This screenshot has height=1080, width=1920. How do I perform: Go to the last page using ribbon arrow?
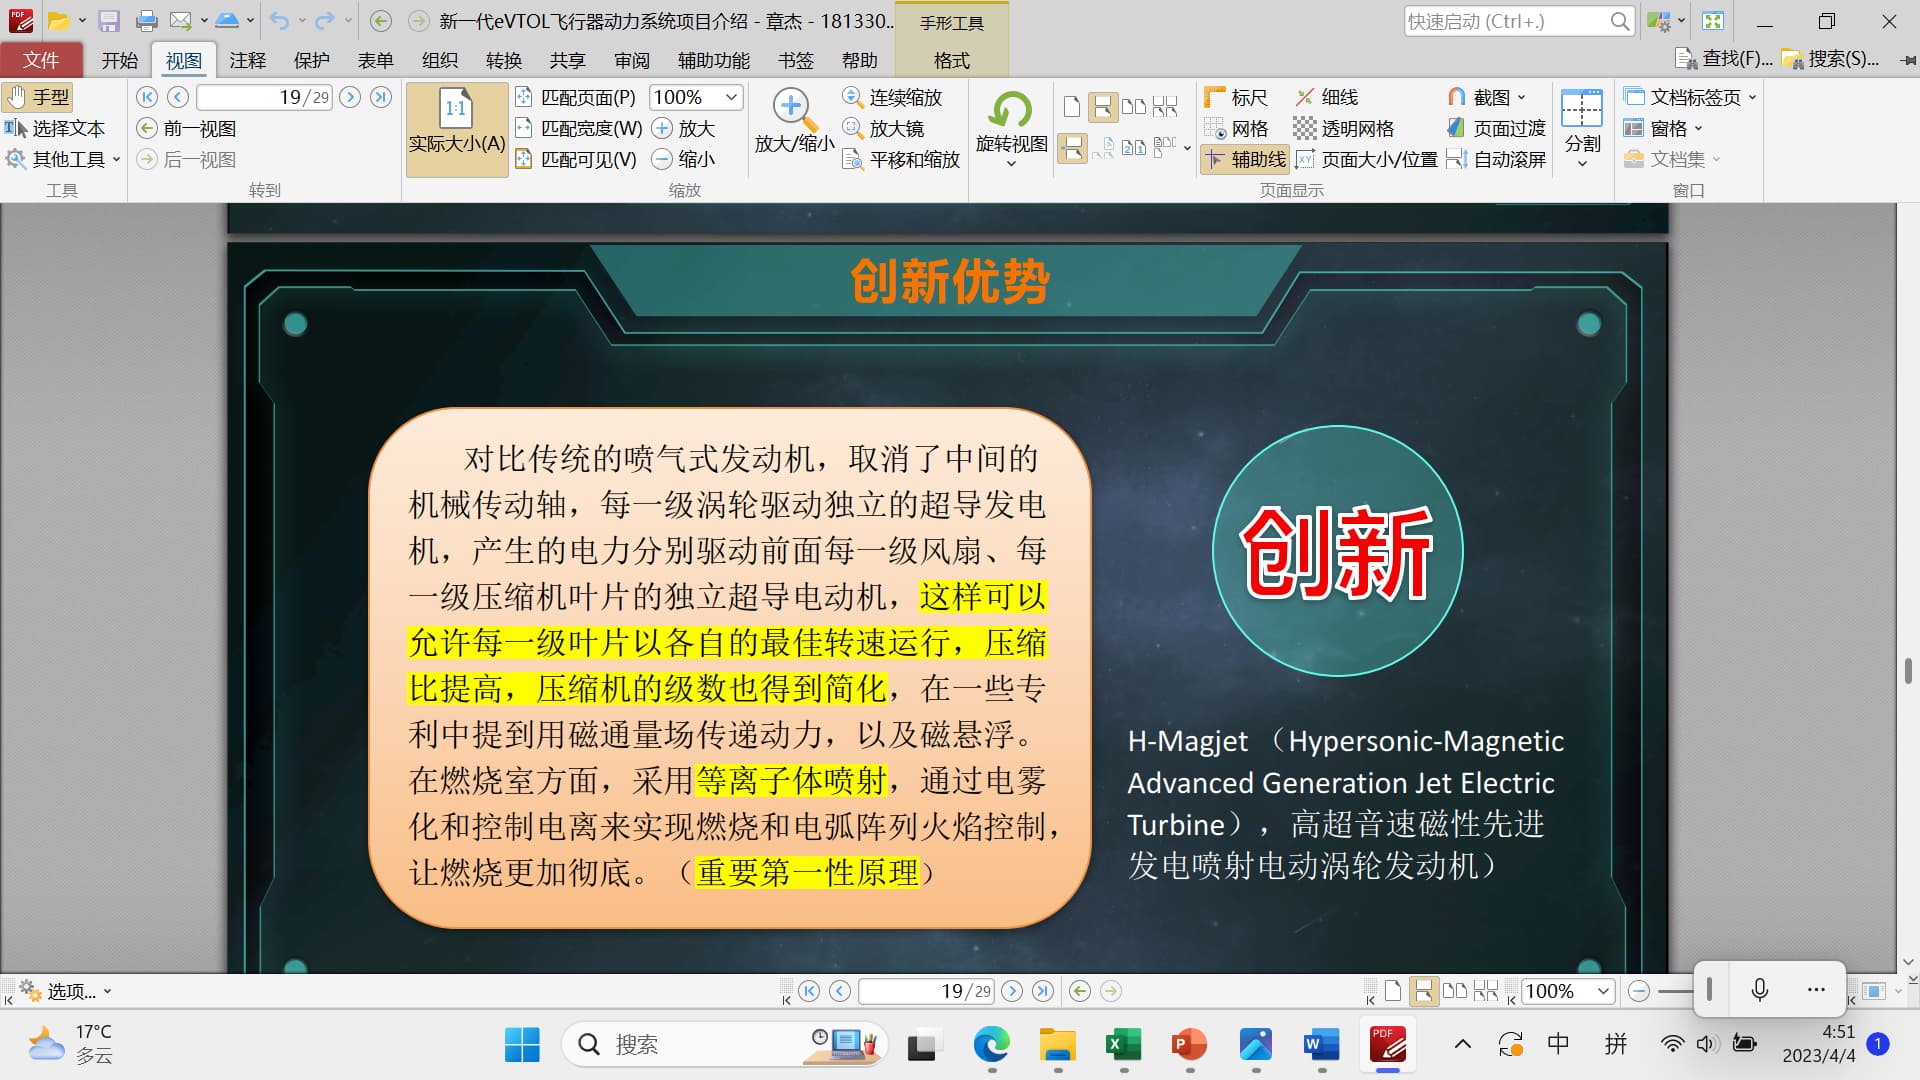tap(381, 97)
